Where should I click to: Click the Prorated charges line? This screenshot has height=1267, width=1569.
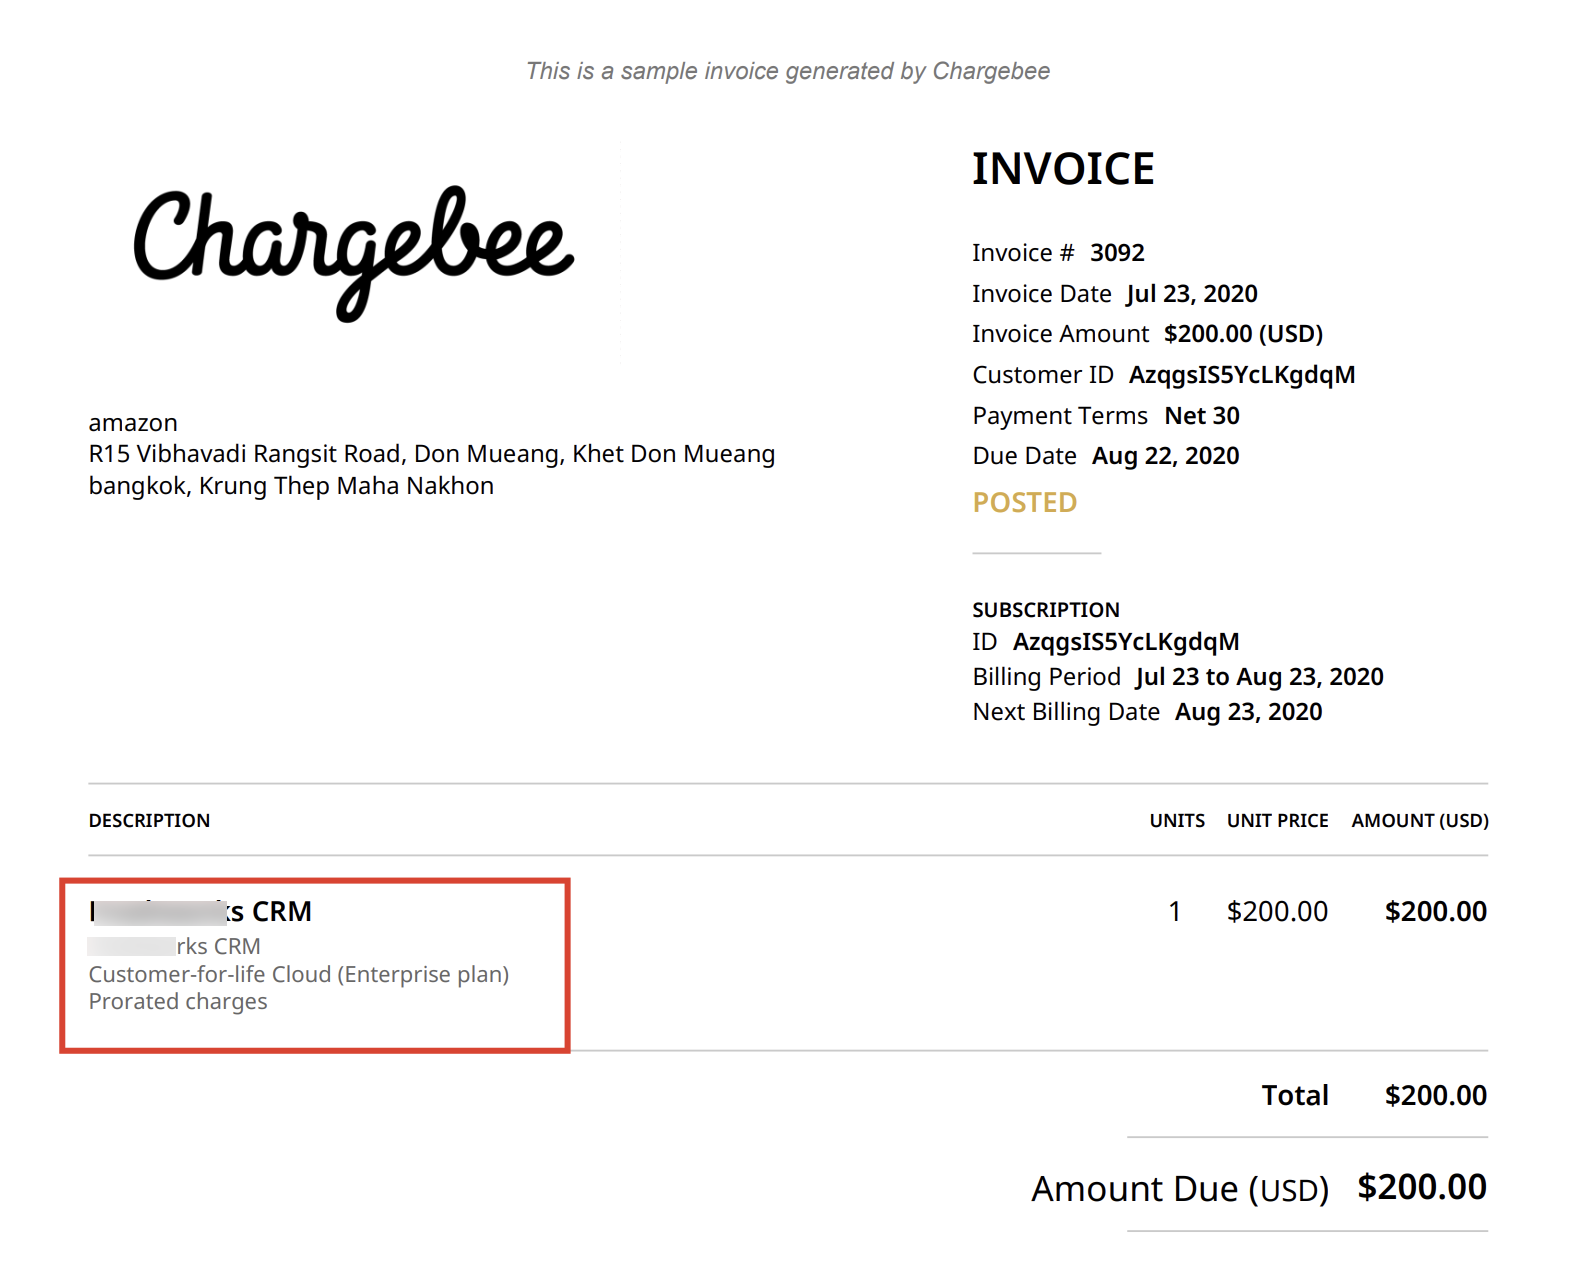pyautogui.click(x=178, y=1002)
